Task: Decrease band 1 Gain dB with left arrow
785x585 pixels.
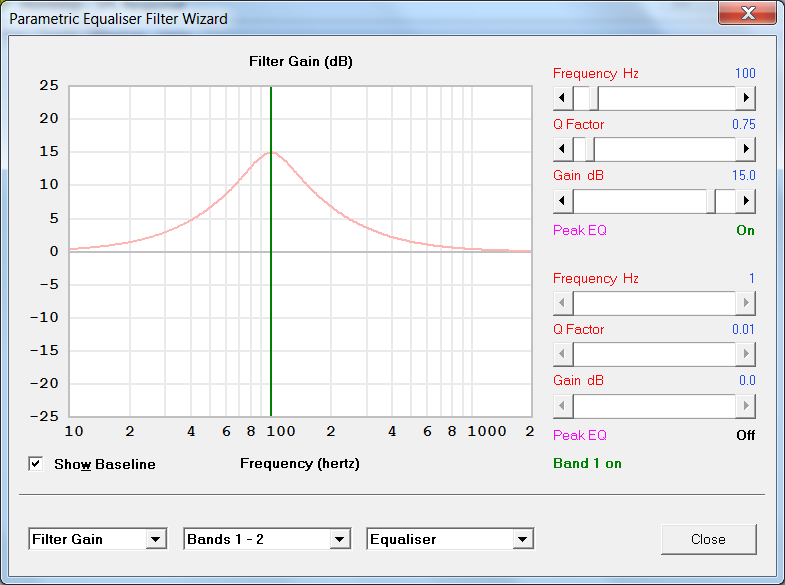Action: tap(563, 201)
